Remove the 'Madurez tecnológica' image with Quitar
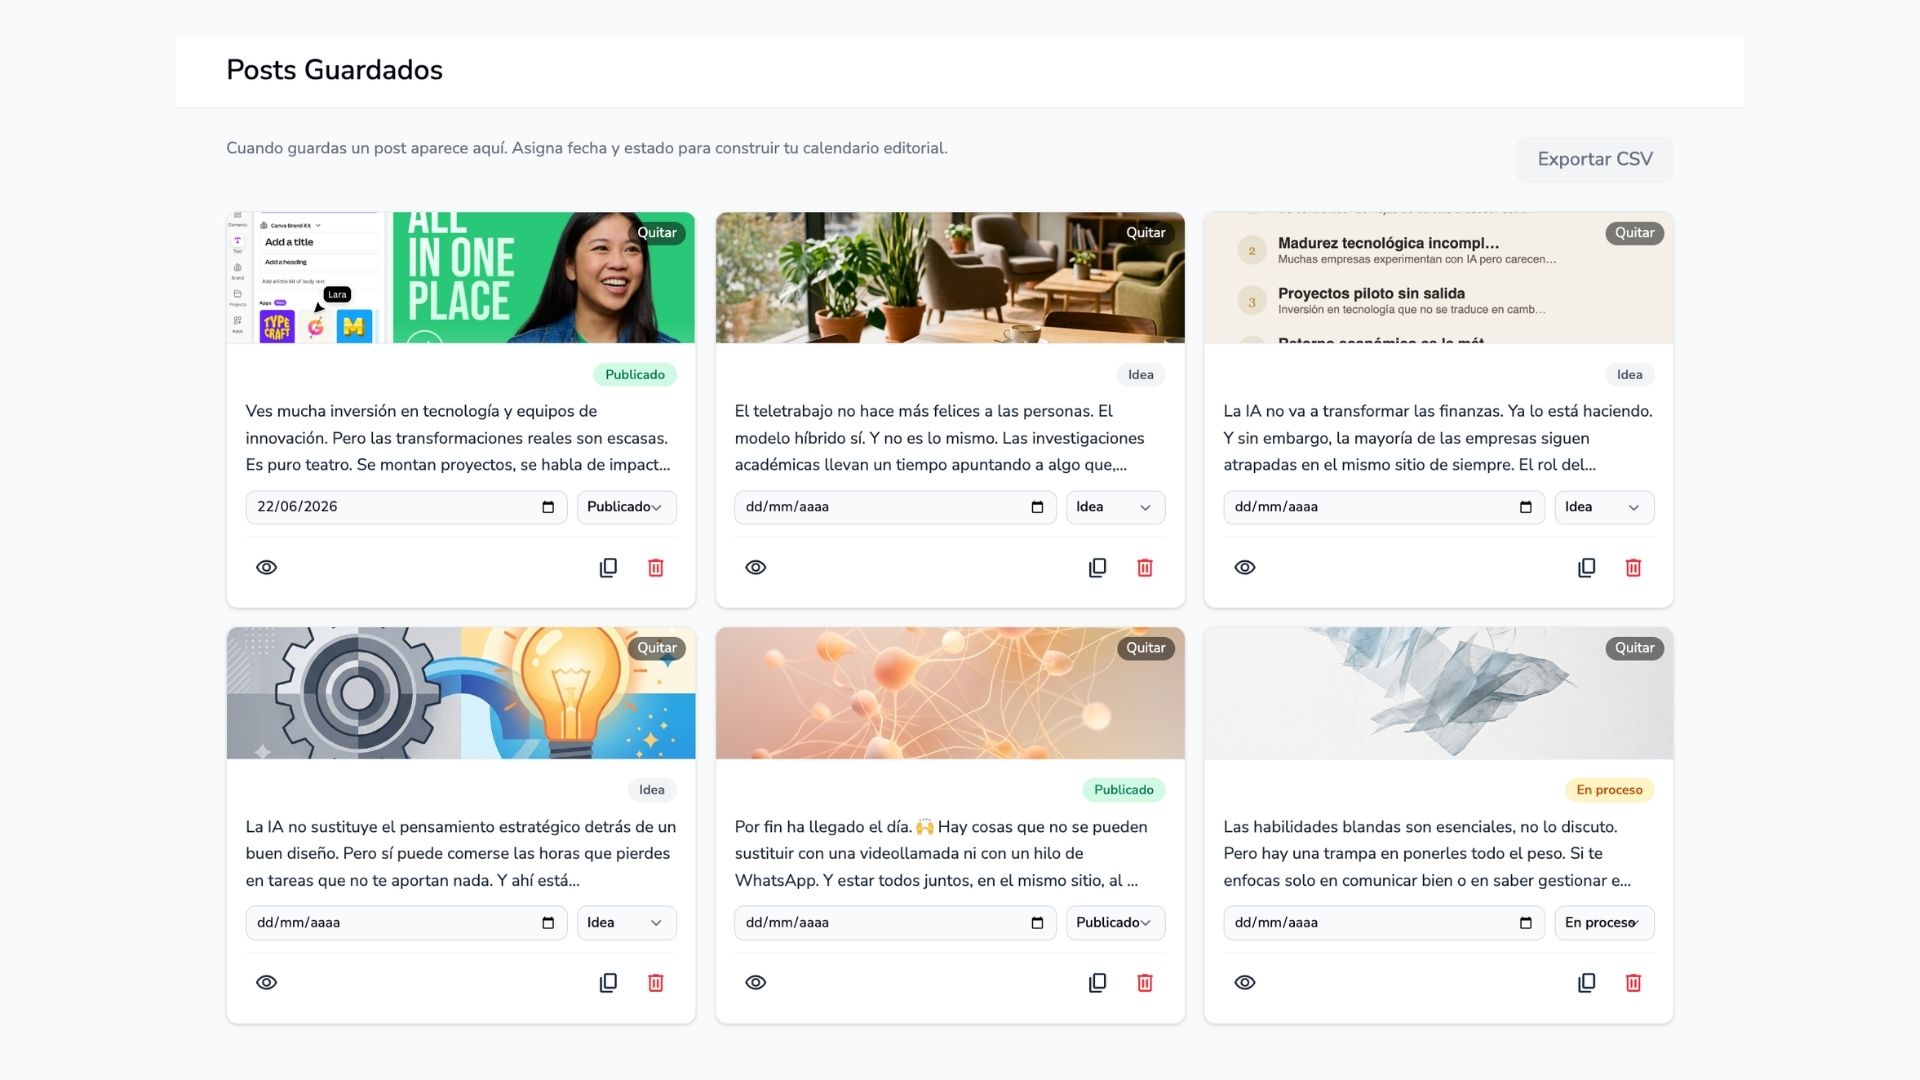The image size is (1920, 1080). click(x=1635, y=232)
